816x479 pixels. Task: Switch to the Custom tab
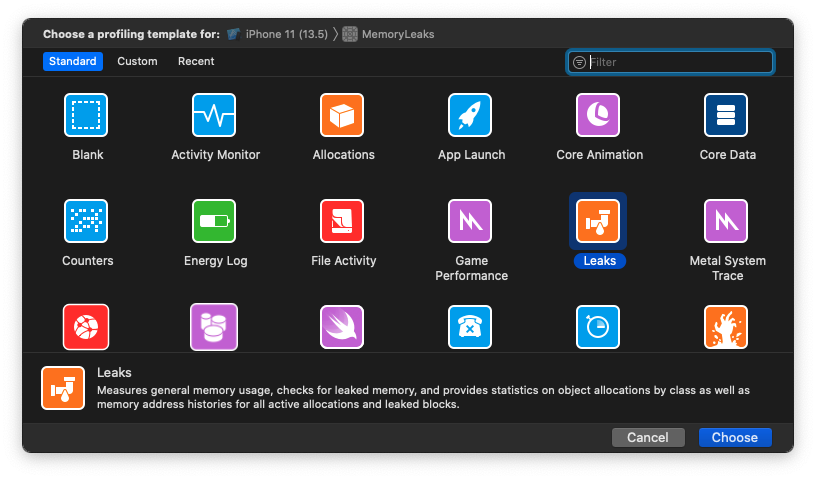(x=137, y=61)
